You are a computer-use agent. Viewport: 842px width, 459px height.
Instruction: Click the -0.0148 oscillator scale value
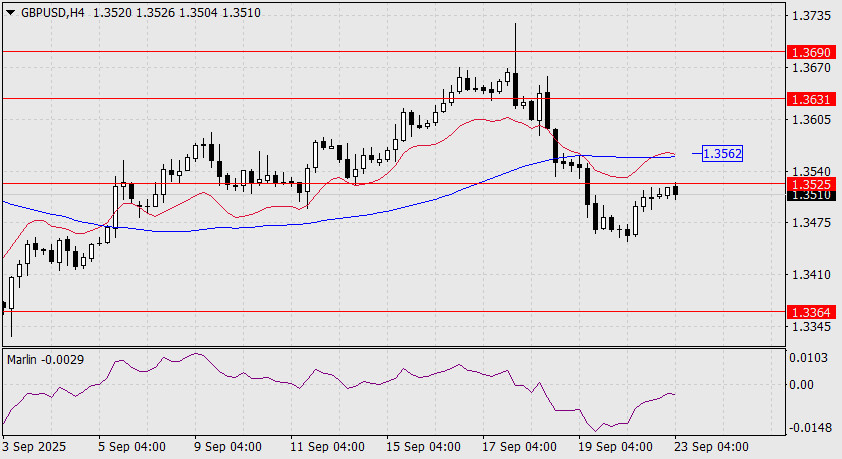click(811, 427)
